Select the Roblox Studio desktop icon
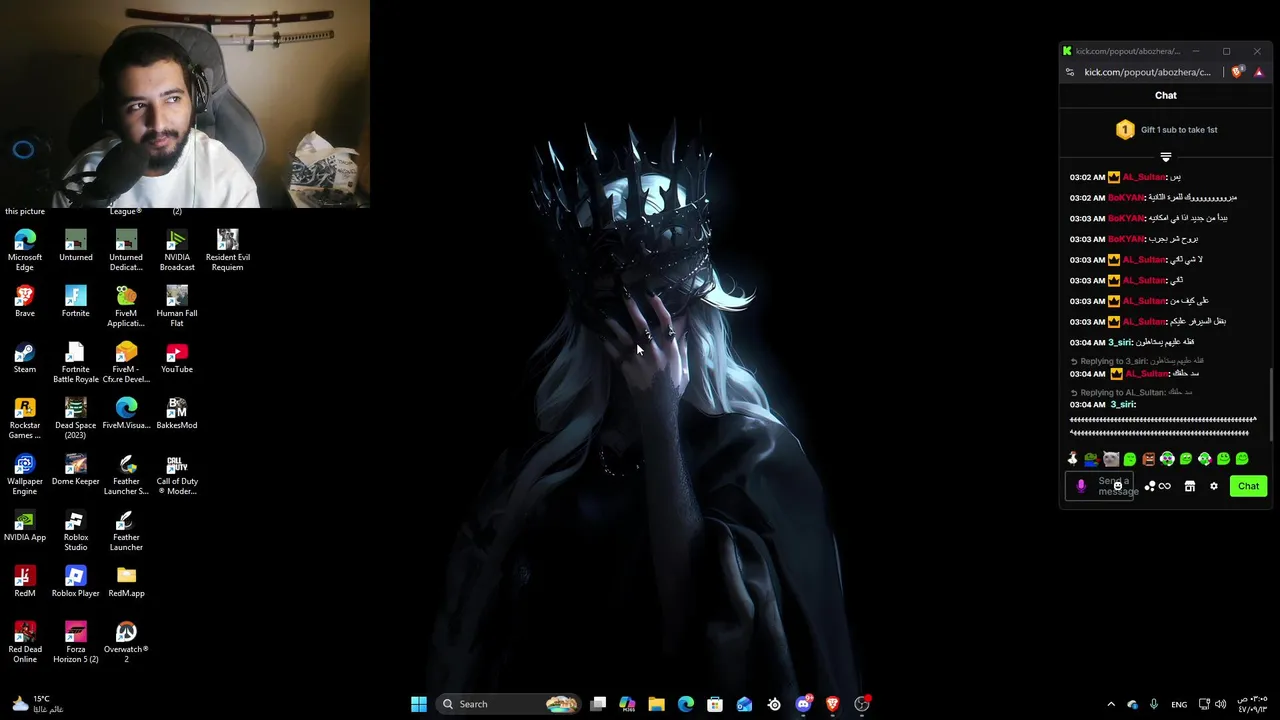The height and width of the screenshot is (720, 1280). coord(76,530)
